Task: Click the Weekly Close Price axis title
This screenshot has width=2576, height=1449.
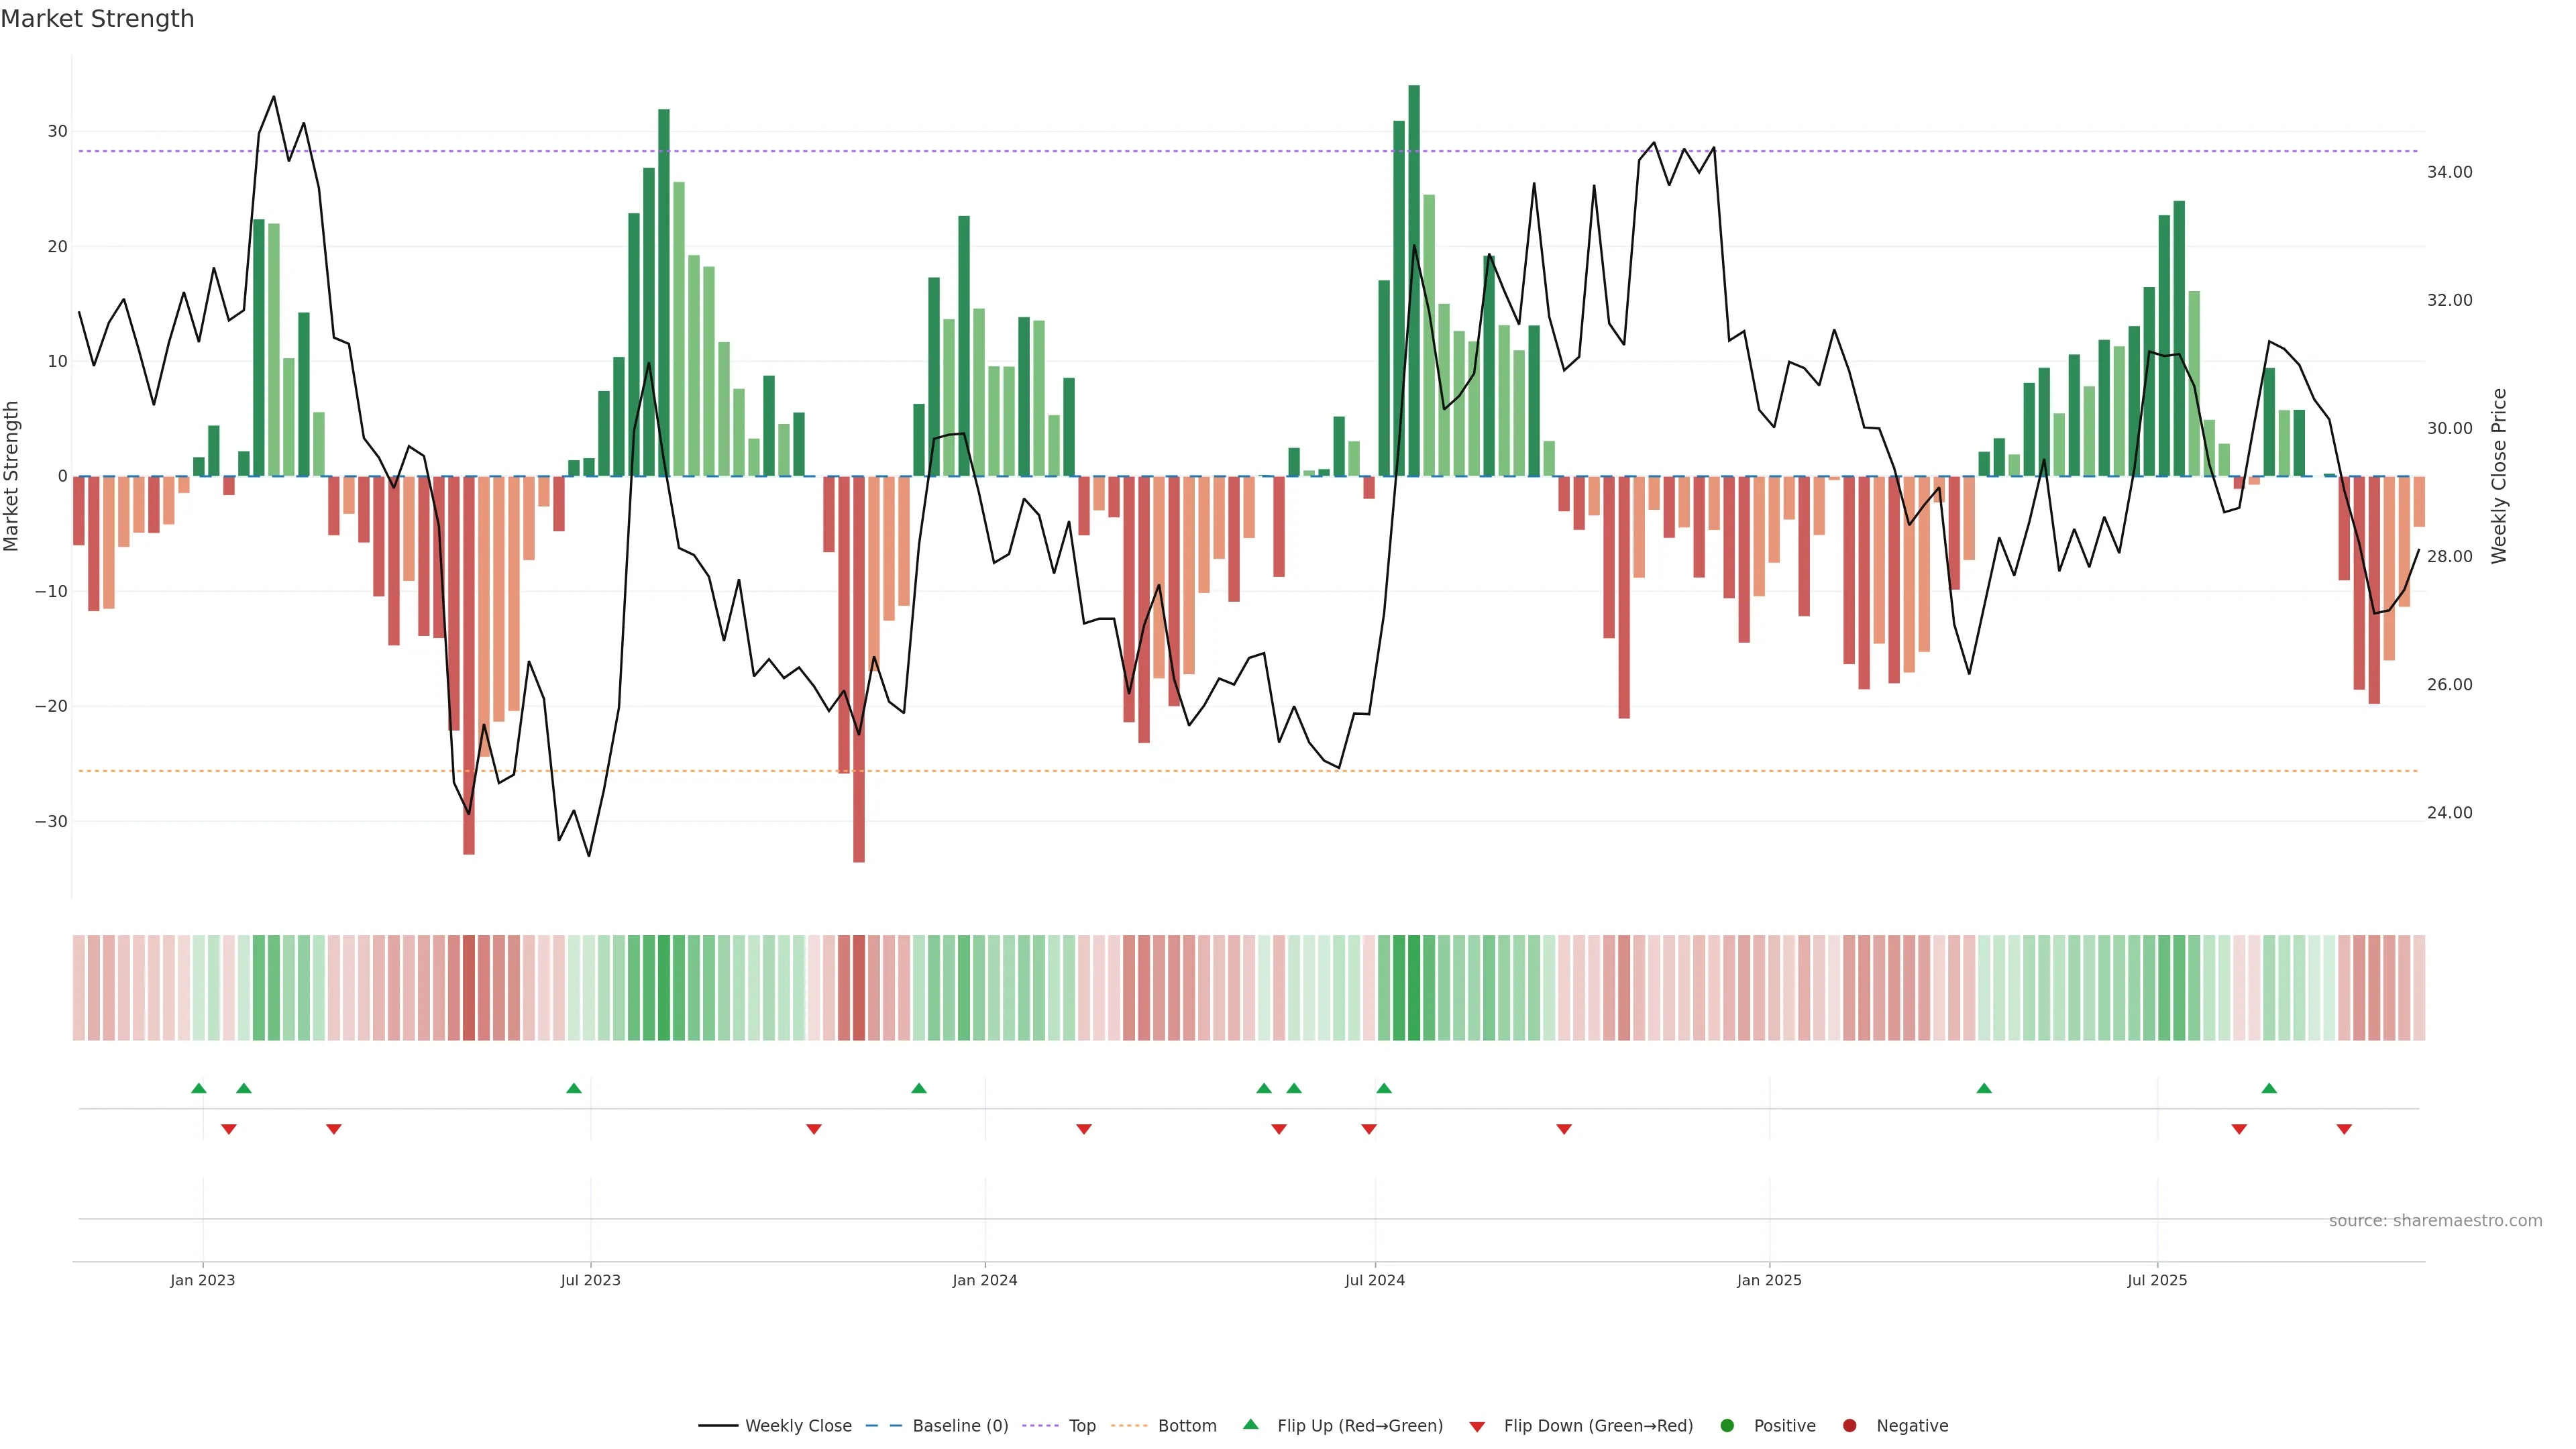Action: tap(2499, 476)
